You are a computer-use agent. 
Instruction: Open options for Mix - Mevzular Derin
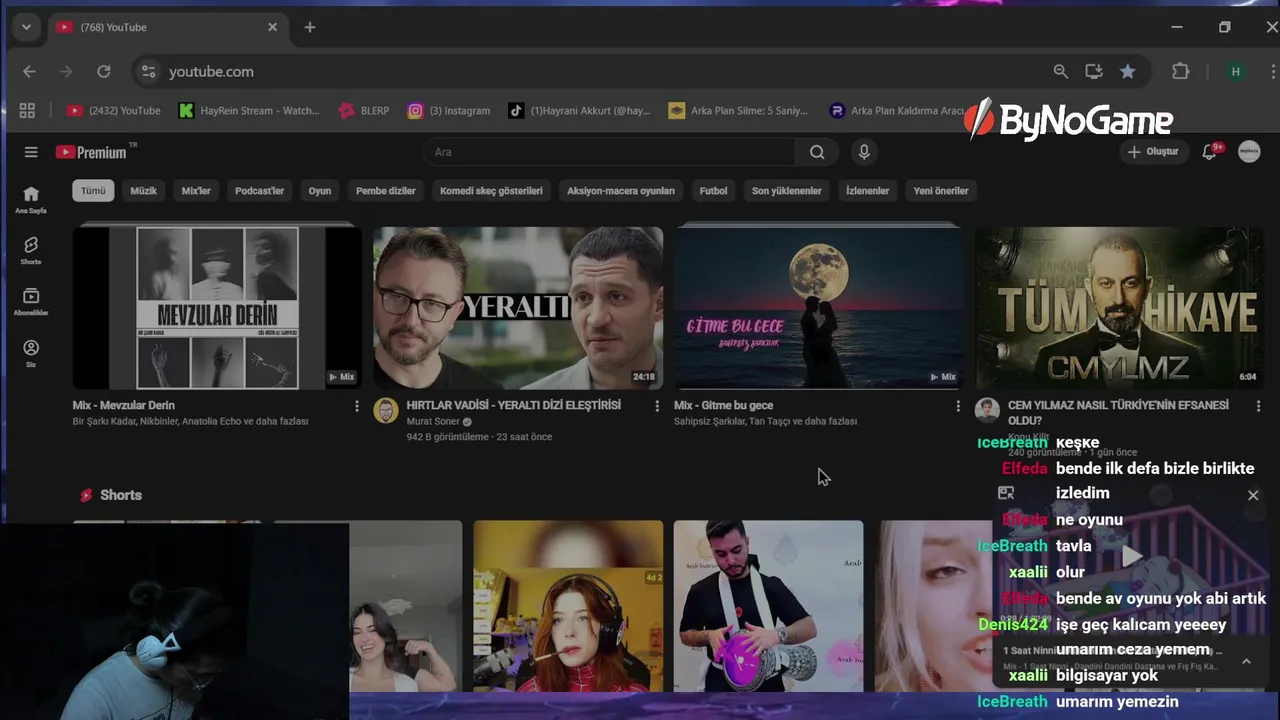[357, 406]
